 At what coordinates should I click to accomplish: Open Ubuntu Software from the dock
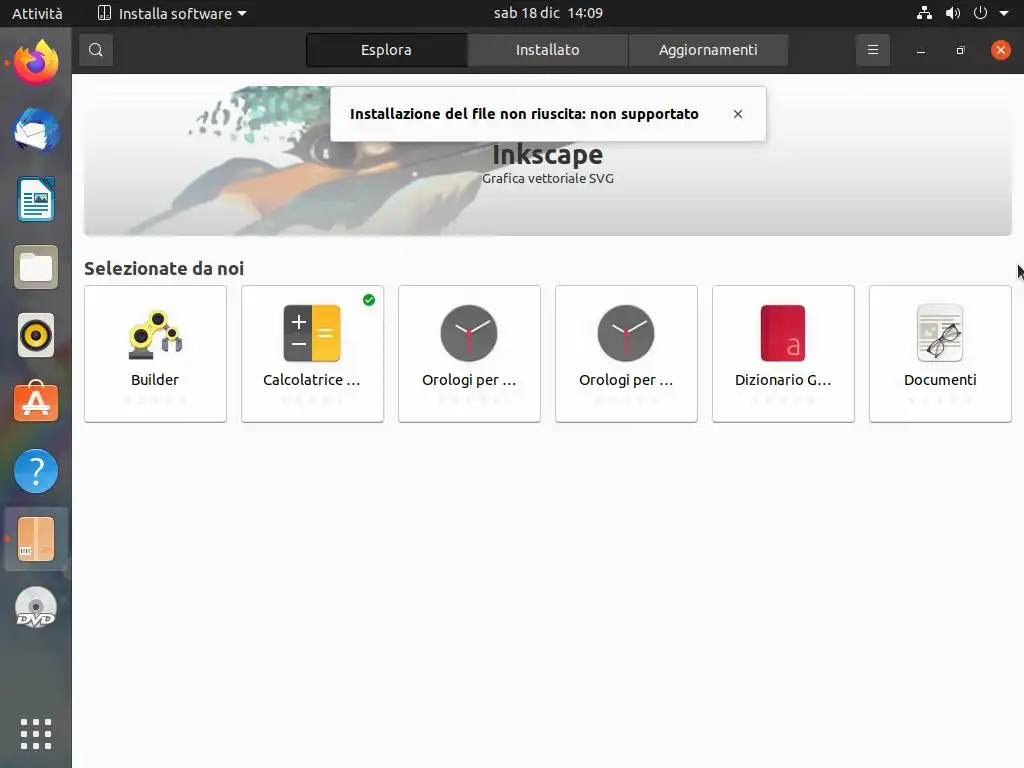click(36, 403)
